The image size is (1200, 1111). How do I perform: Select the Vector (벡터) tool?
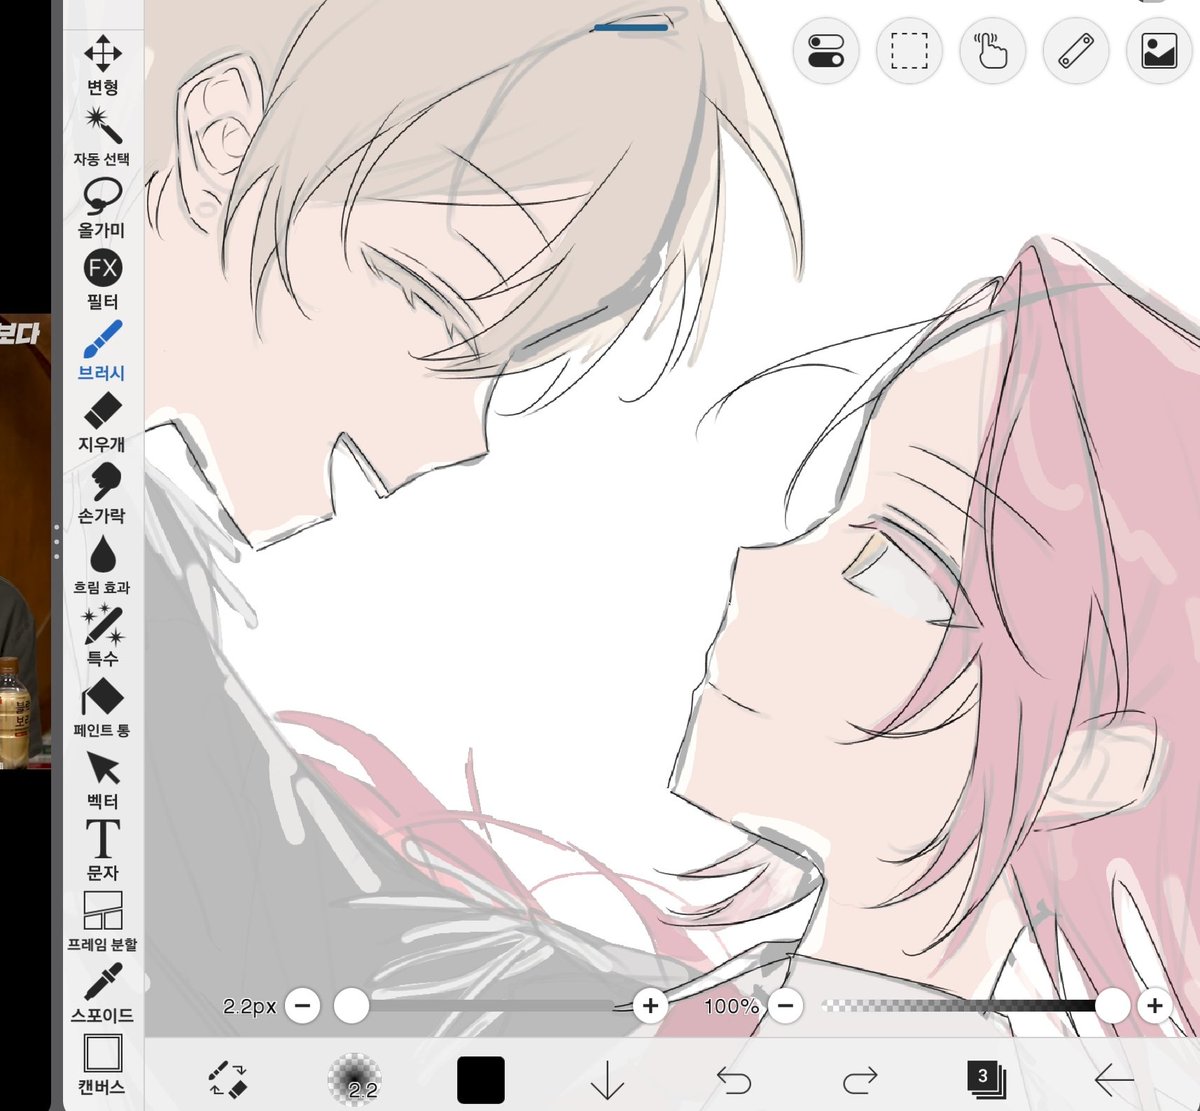(x=103, y=780)
